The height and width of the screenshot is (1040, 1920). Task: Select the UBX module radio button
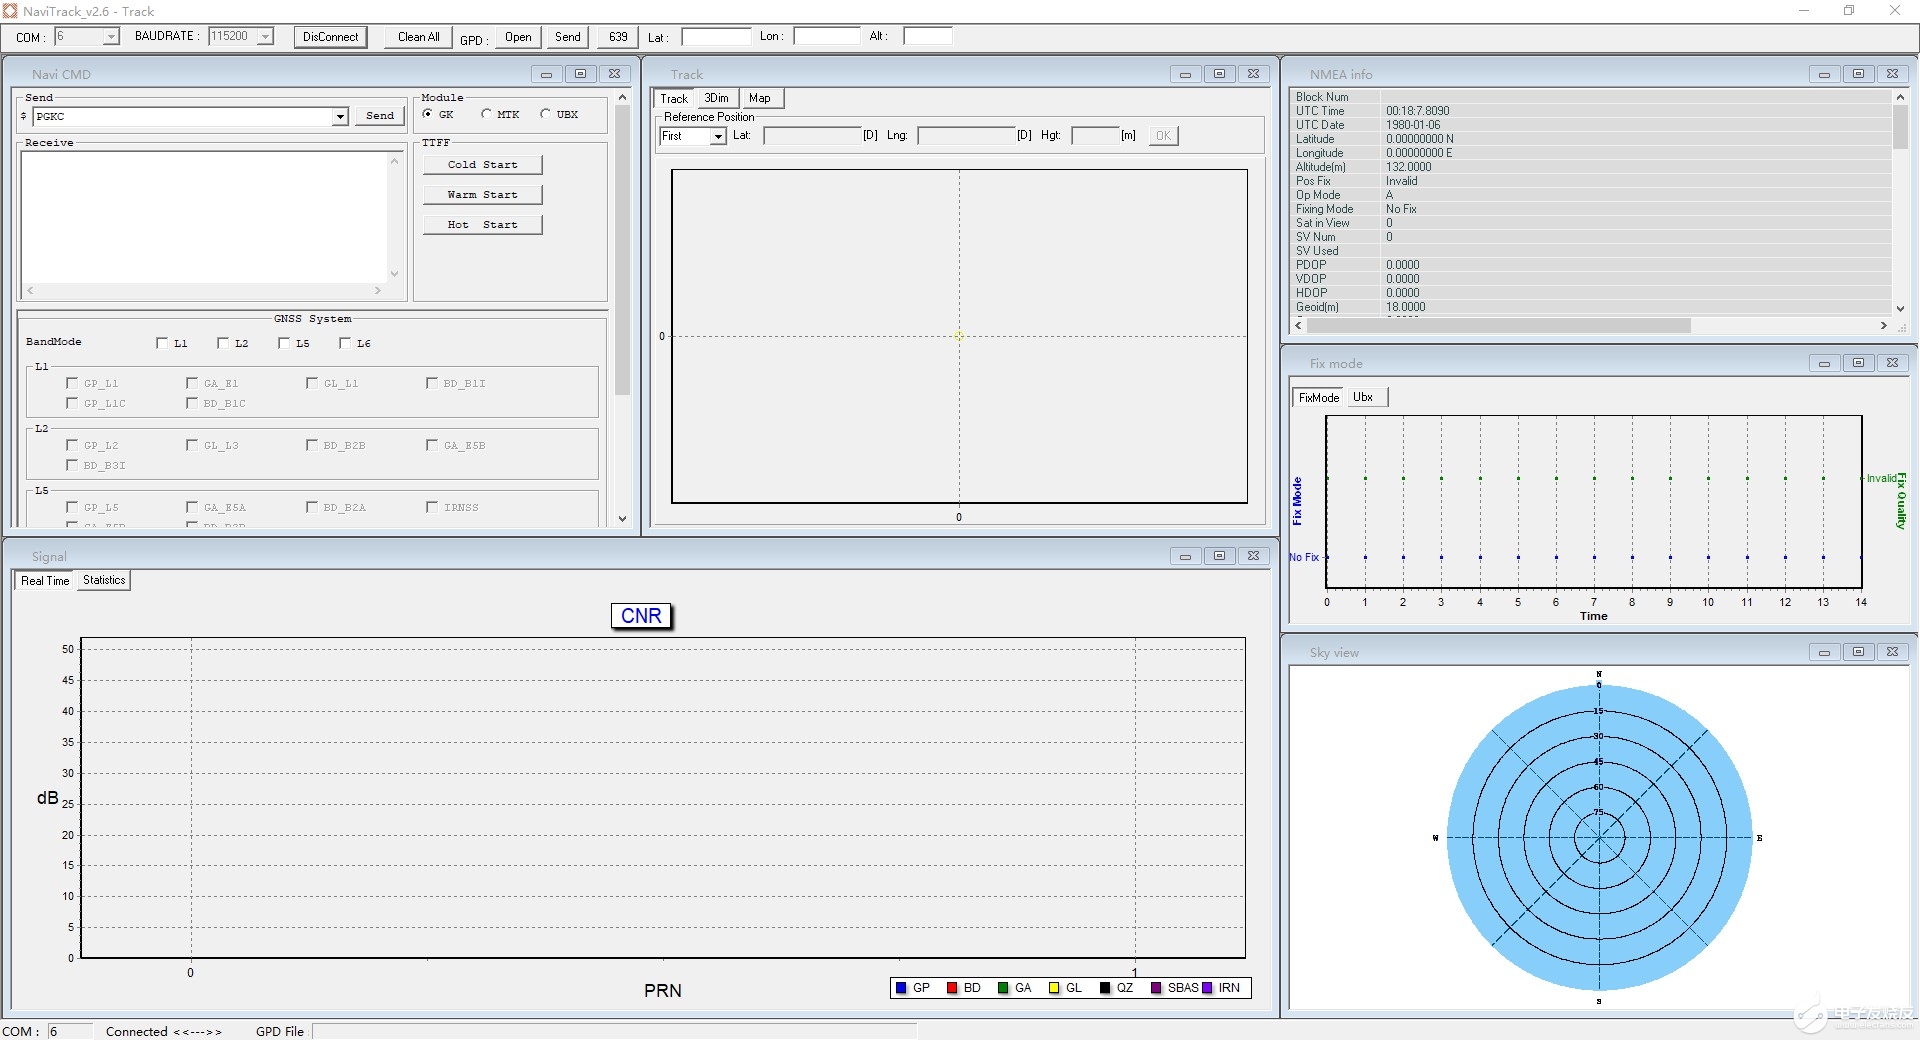pyautogui.click(x=545, y=114)
